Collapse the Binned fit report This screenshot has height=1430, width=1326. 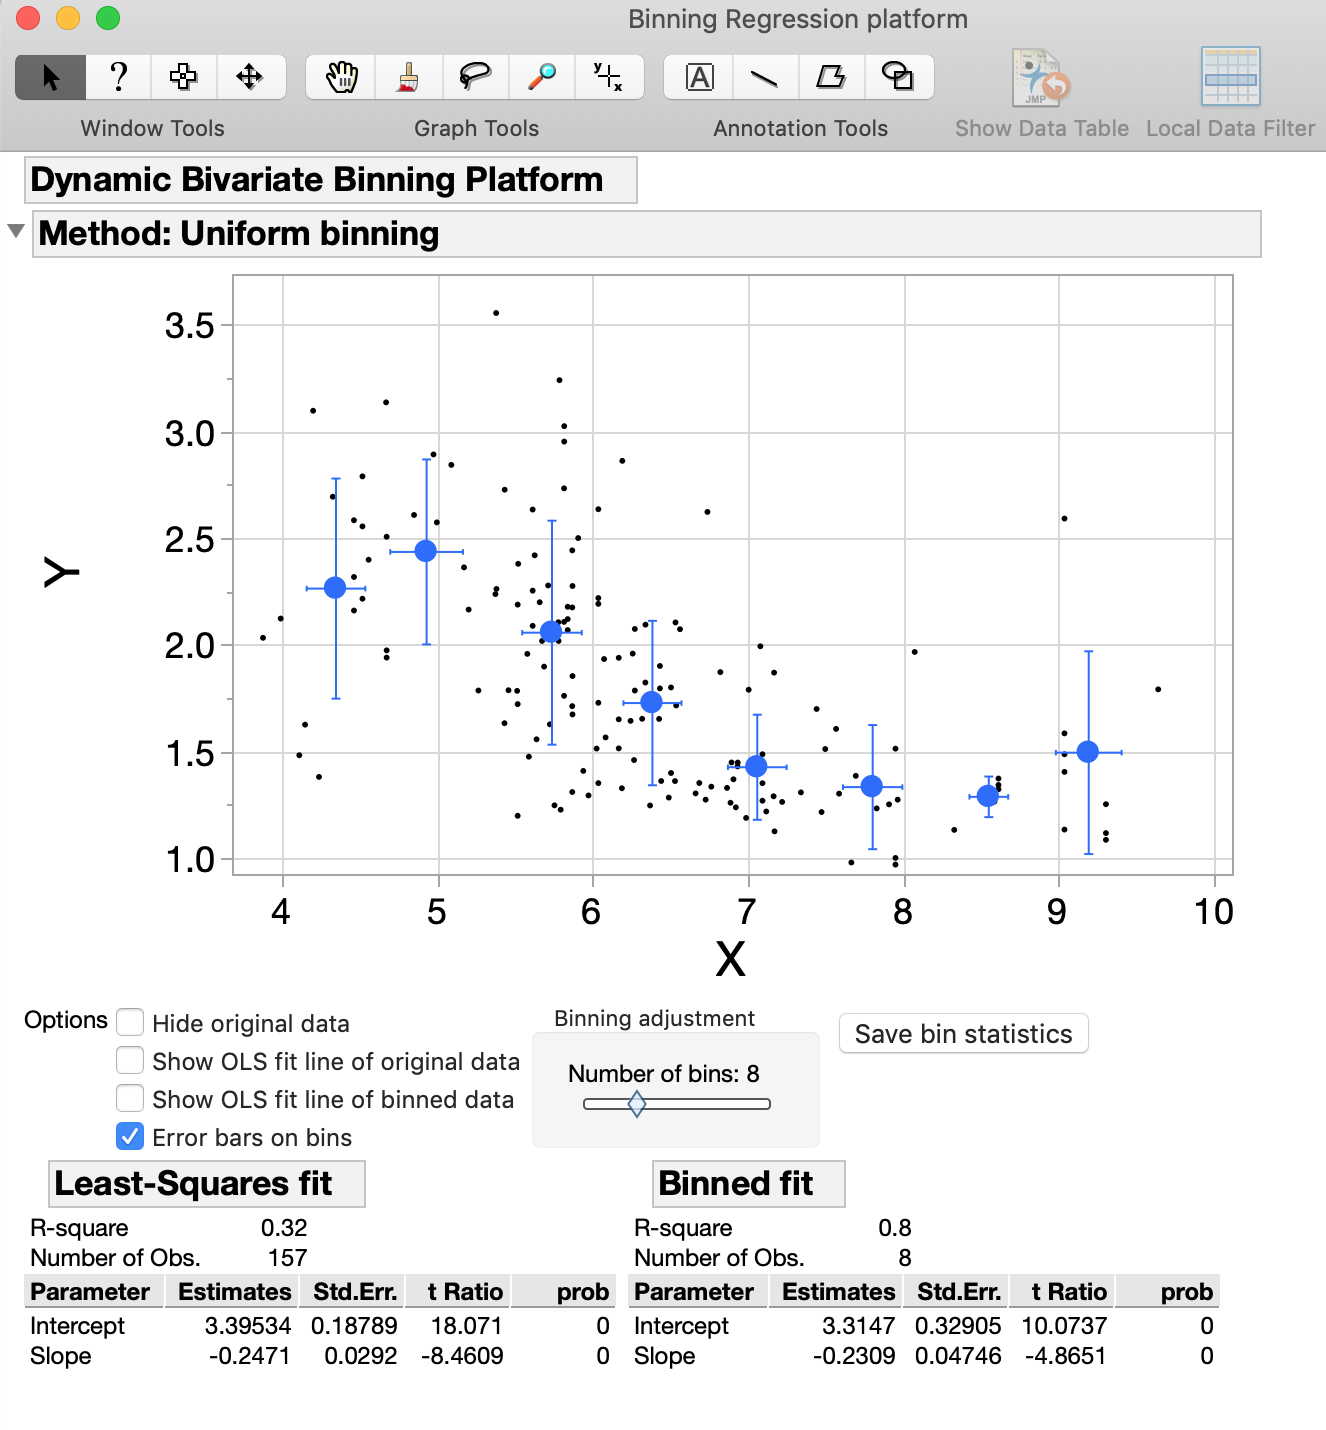point(748,1183)
